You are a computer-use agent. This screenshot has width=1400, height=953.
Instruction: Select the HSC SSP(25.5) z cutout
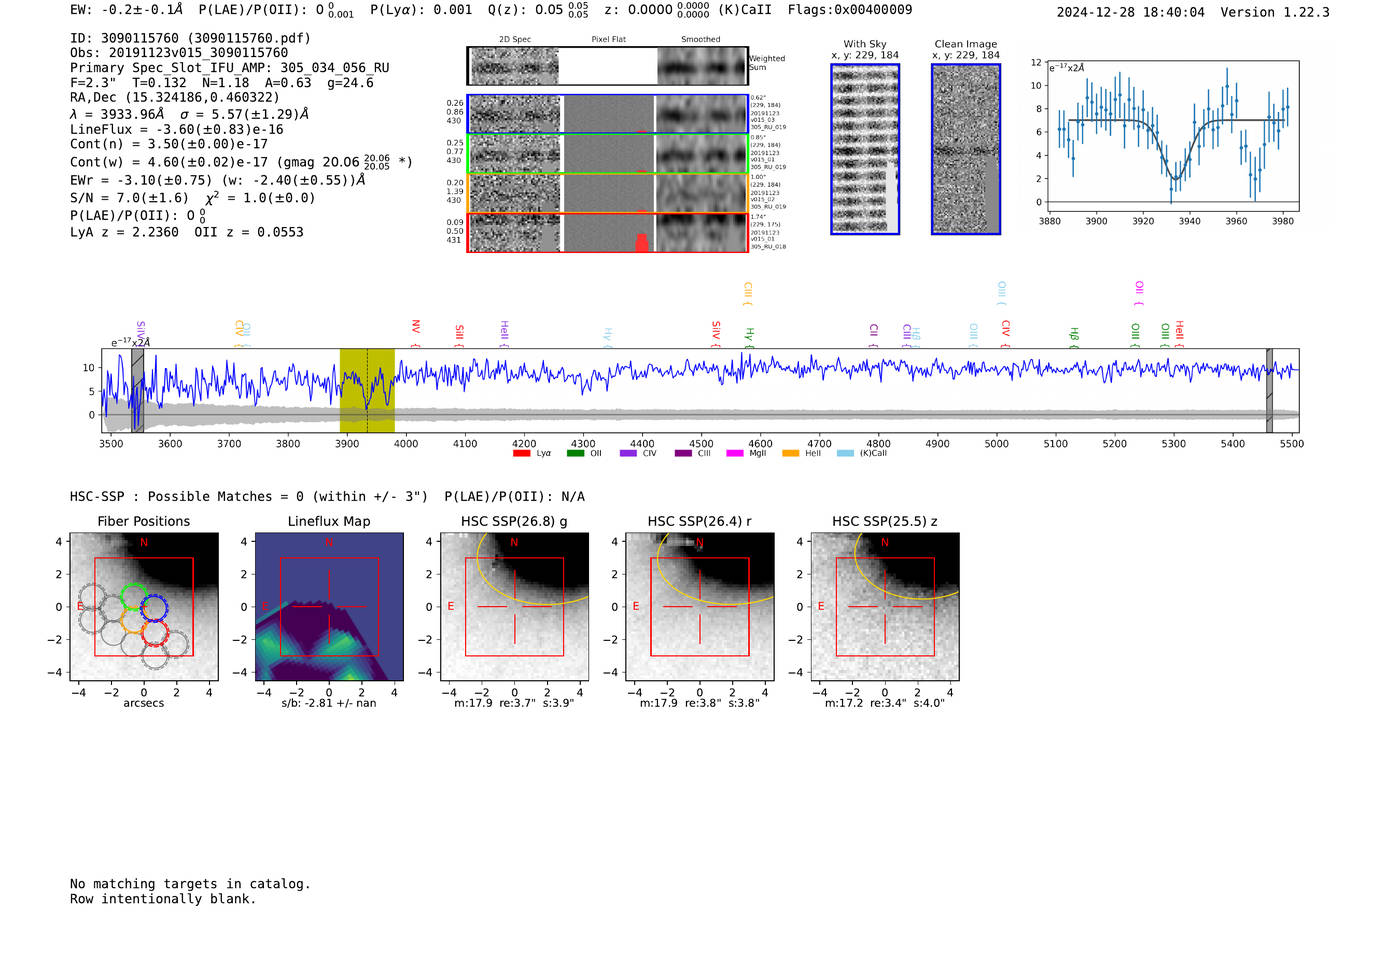coord(885,607)
